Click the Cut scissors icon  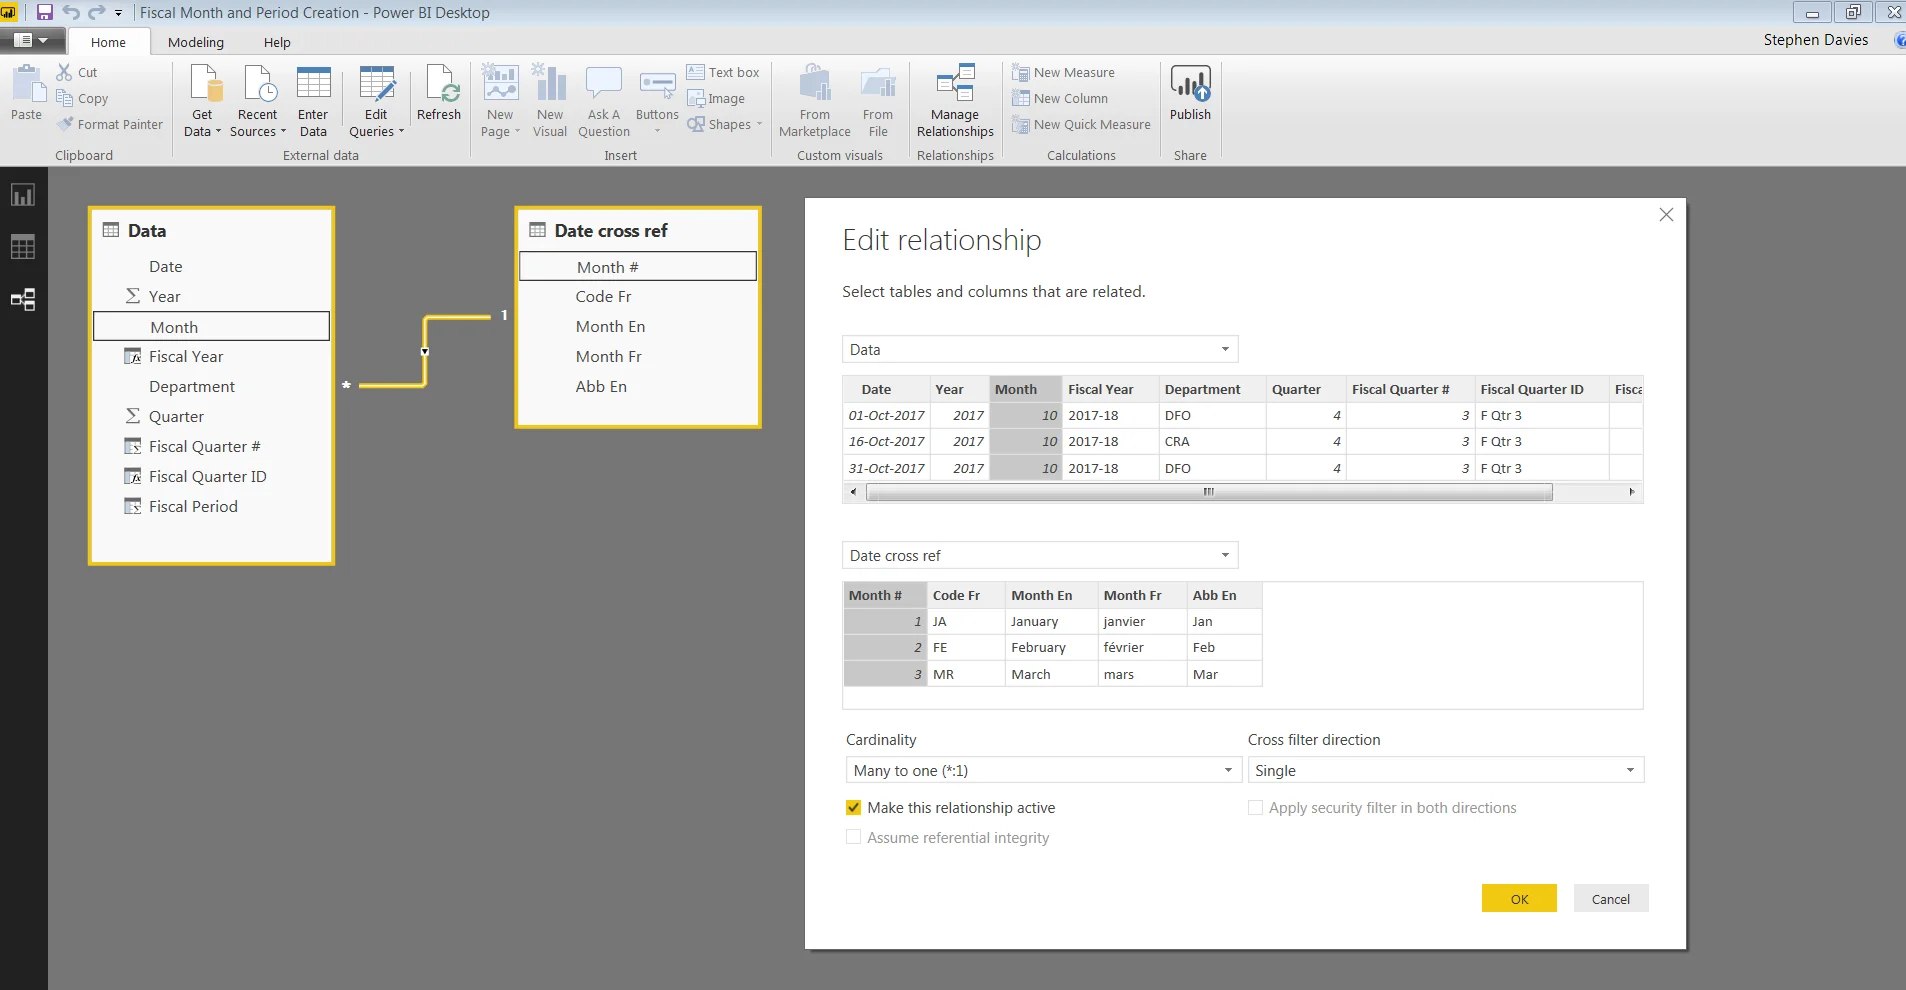64,72
